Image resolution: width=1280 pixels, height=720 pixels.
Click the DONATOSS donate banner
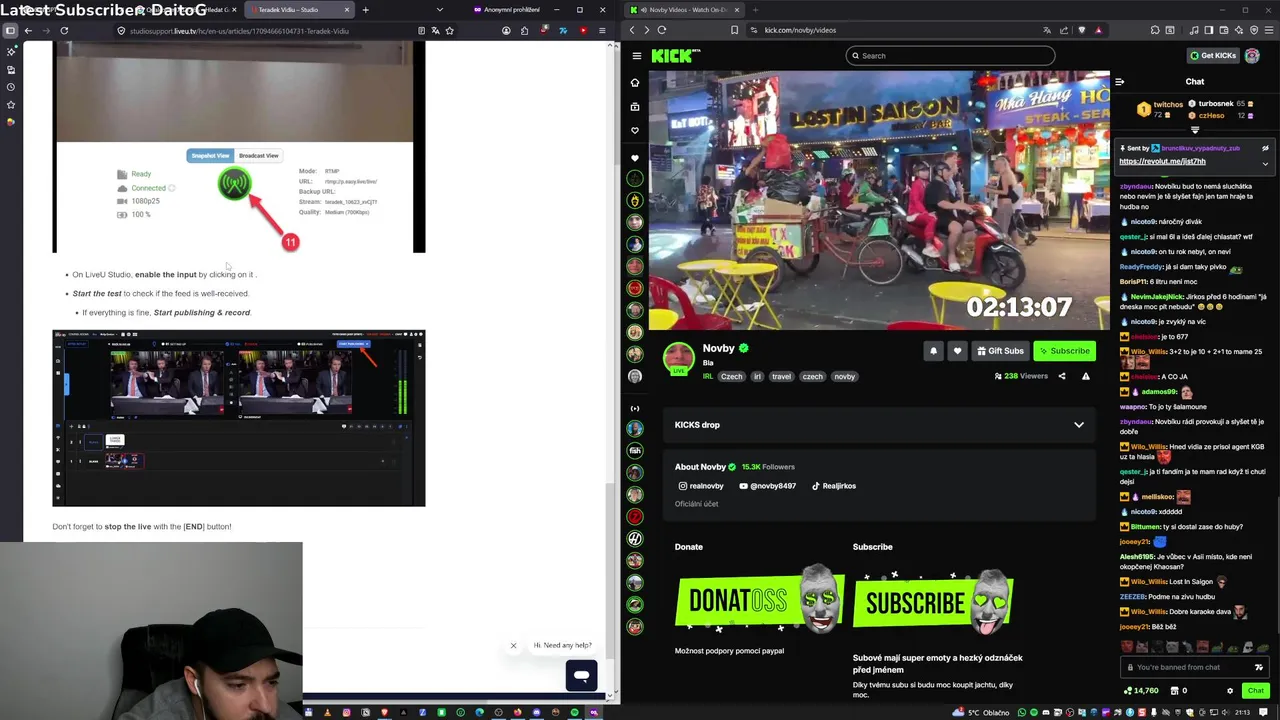[x=758, y=599]
